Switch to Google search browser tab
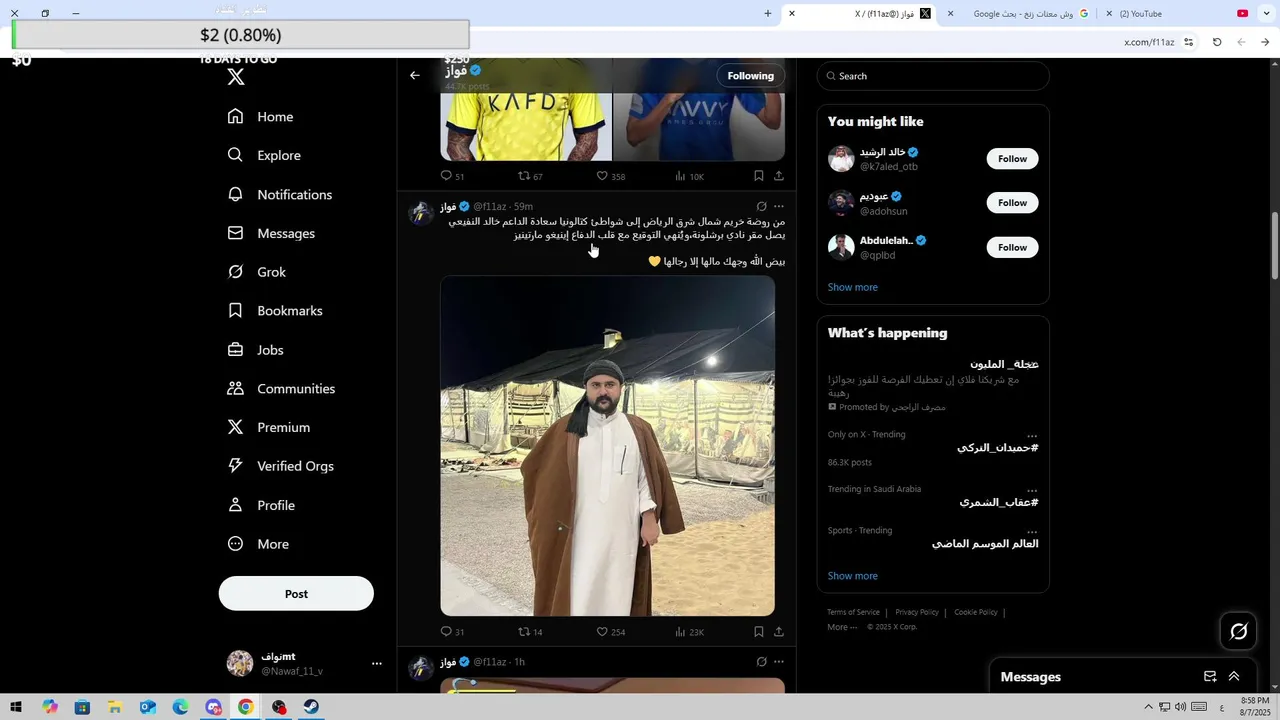 click(1020, 14)
